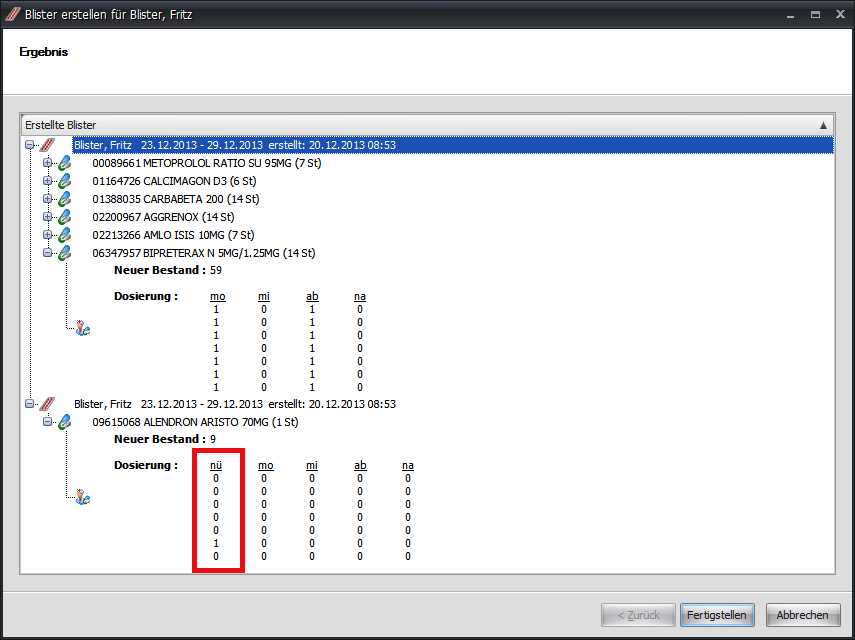Minimize the Blister erstellen window
The image size is (855, 640).
click(790, 15)
